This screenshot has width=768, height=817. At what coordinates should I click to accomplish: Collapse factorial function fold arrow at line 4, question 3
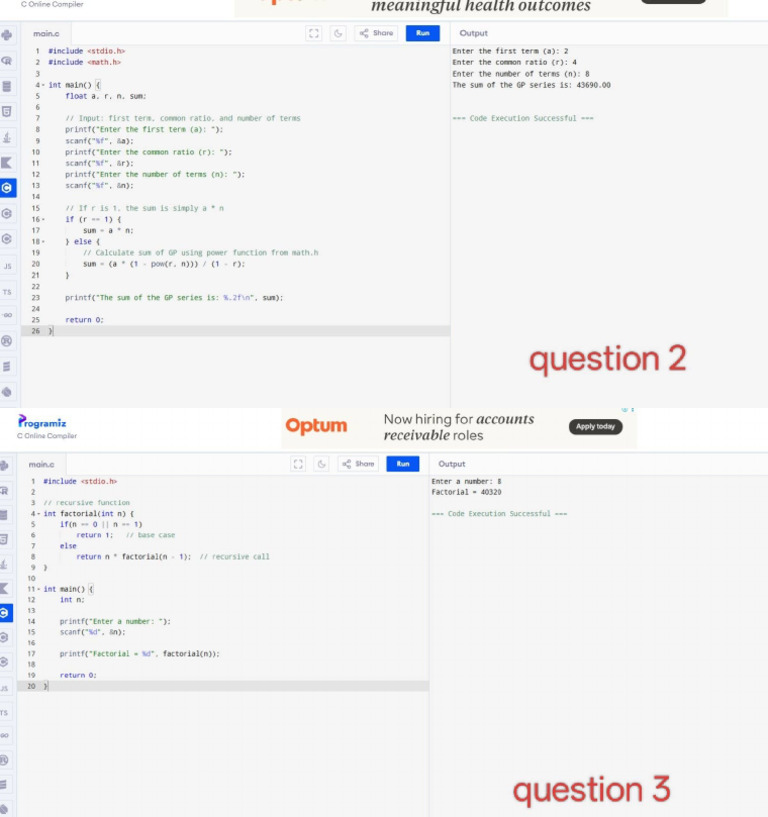39,514
